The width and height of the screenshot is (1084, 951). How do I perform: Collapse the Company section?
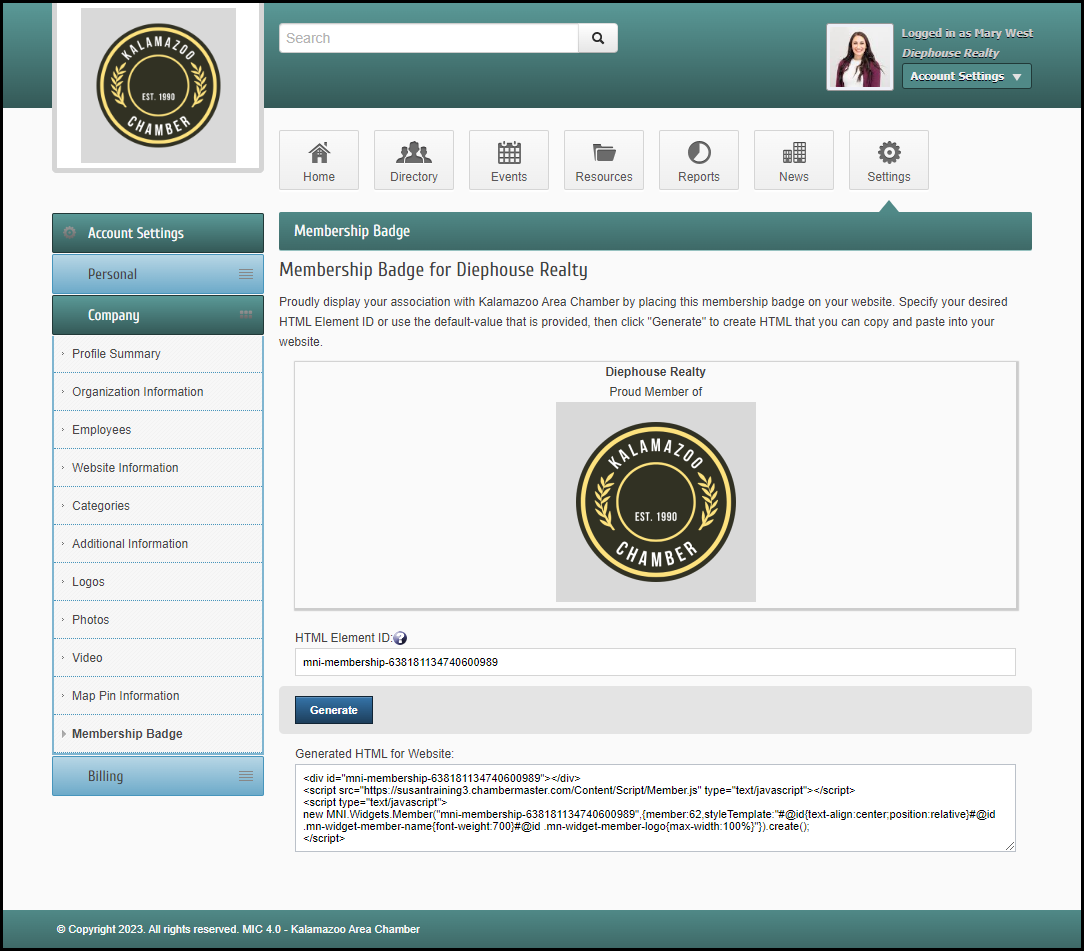pyautogui.click(x=158, y=315)
